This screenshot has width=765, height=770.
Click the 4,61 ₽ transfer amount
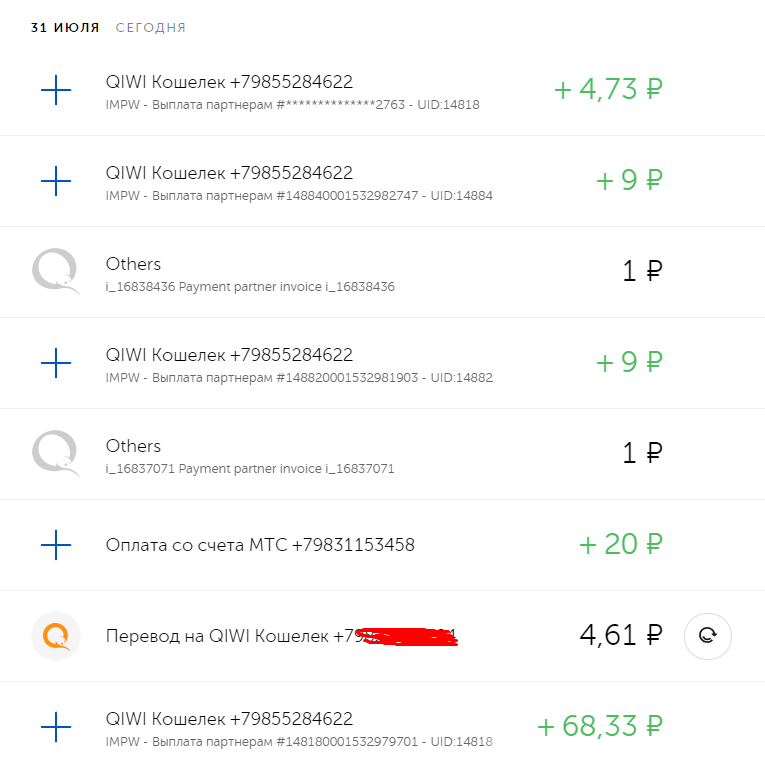pyautogui.click(x=620, y=635)
